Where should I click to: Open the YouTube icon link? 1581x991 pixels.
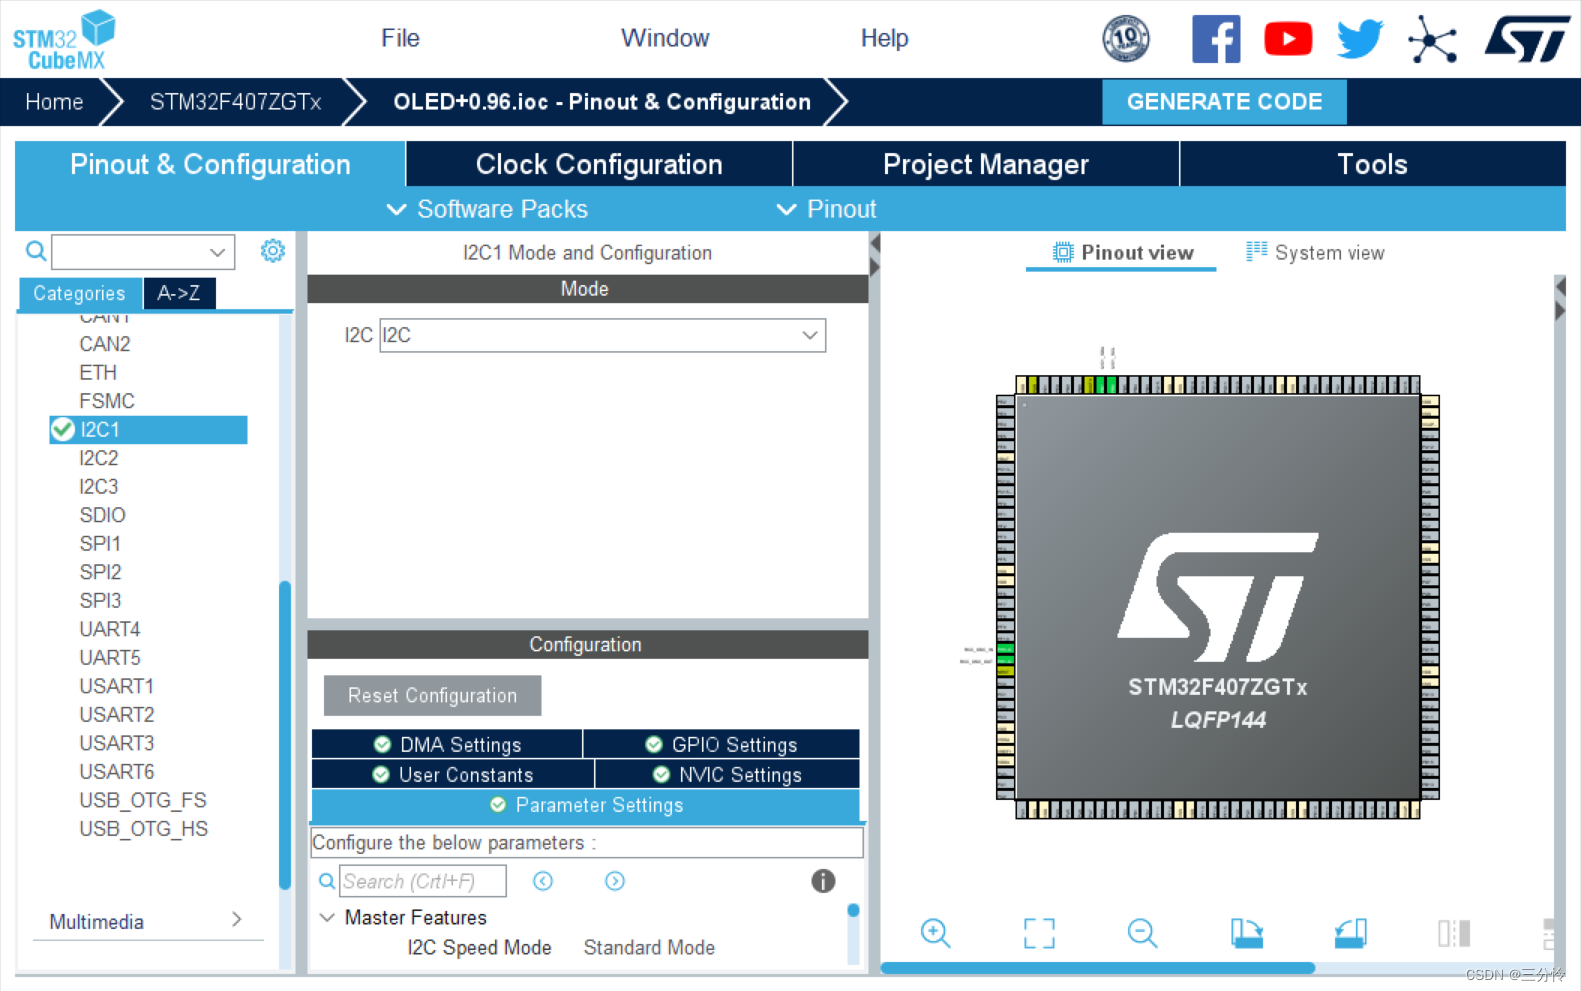1288,39
